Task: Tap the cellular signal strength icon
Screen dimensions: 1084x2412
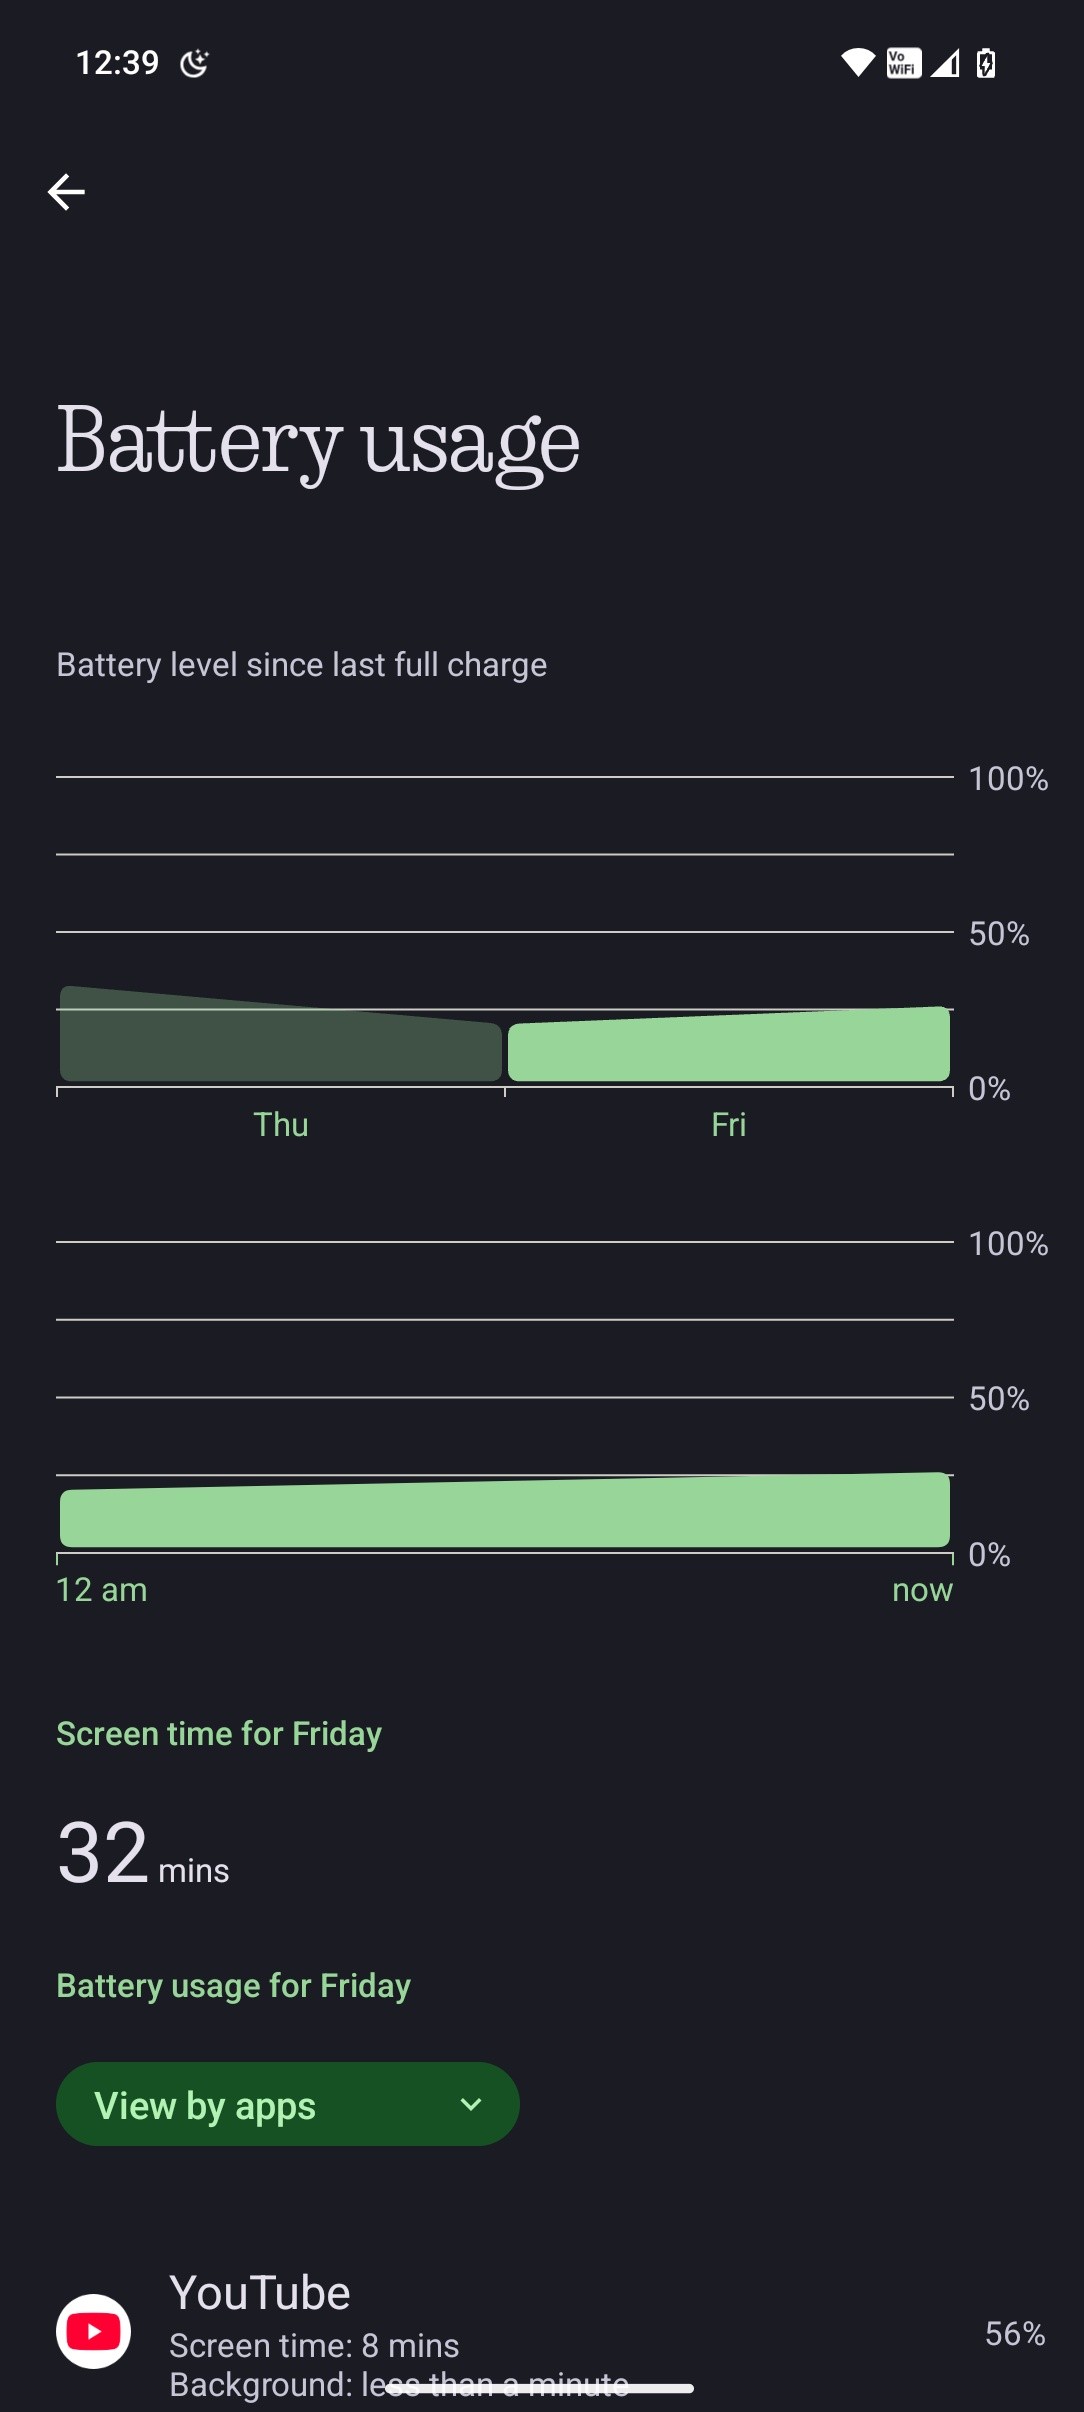Action: tap(945, 64)
